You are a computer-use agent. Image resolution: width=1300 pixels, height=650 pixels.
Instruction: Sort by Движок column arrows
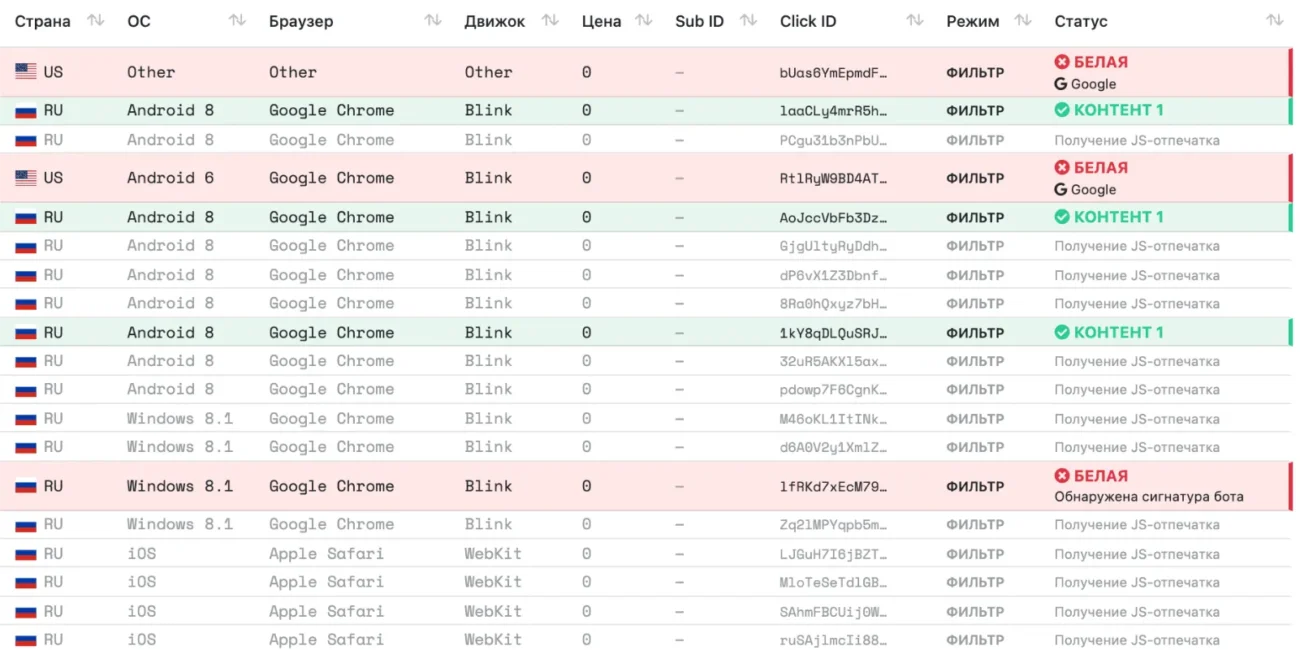(550, 20)
